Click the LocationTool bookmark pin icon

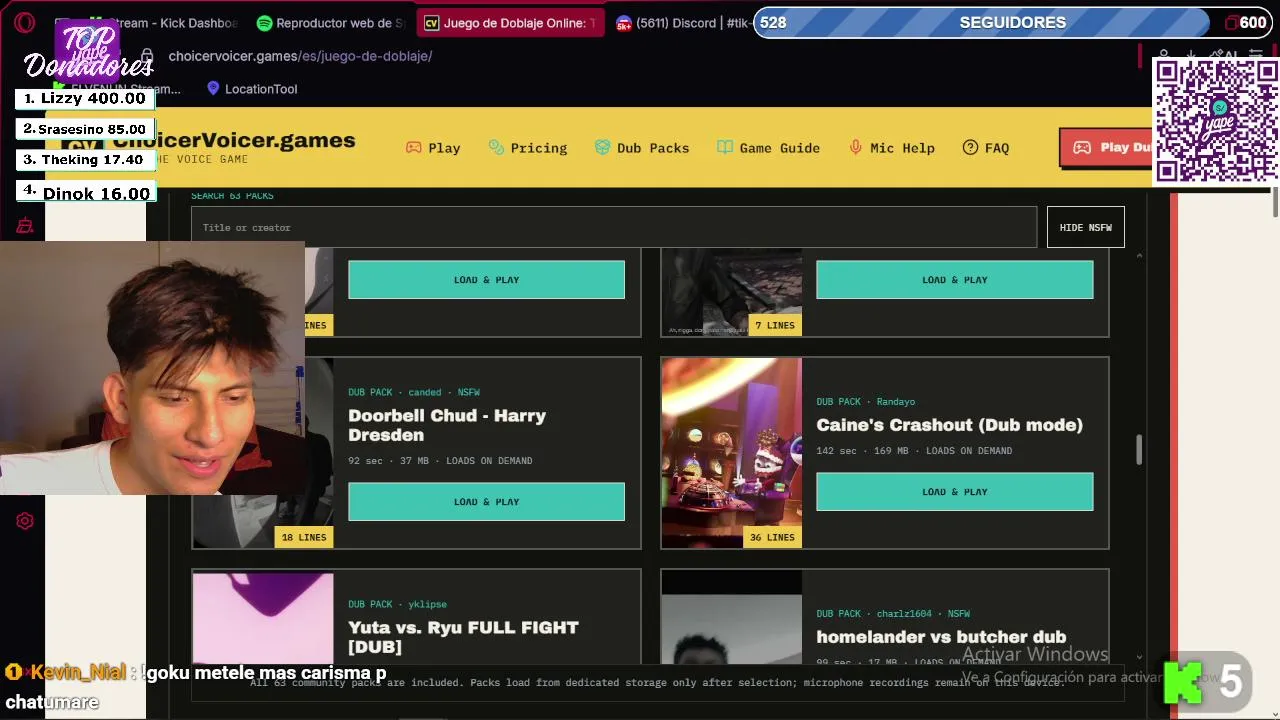213,88
